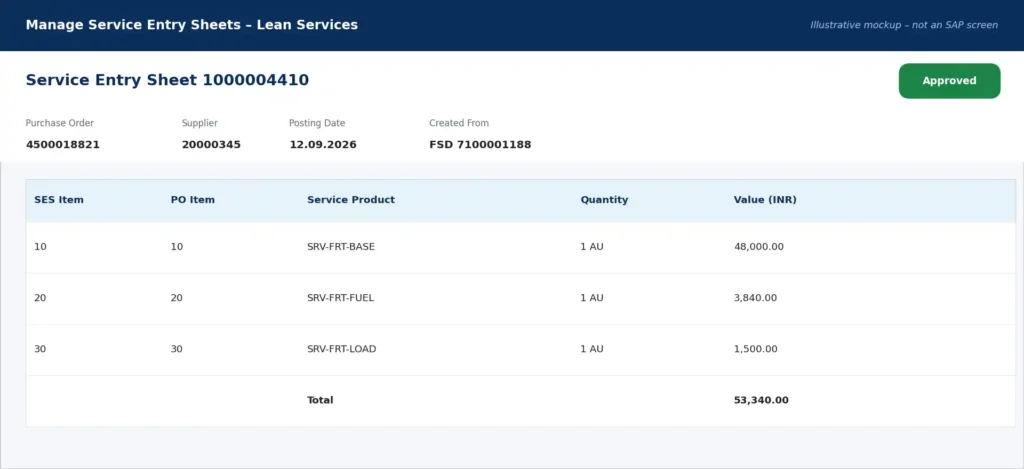The image size is (1024, 469).
Task: Open source document FSD 7100001188
Action: [480, 144]
